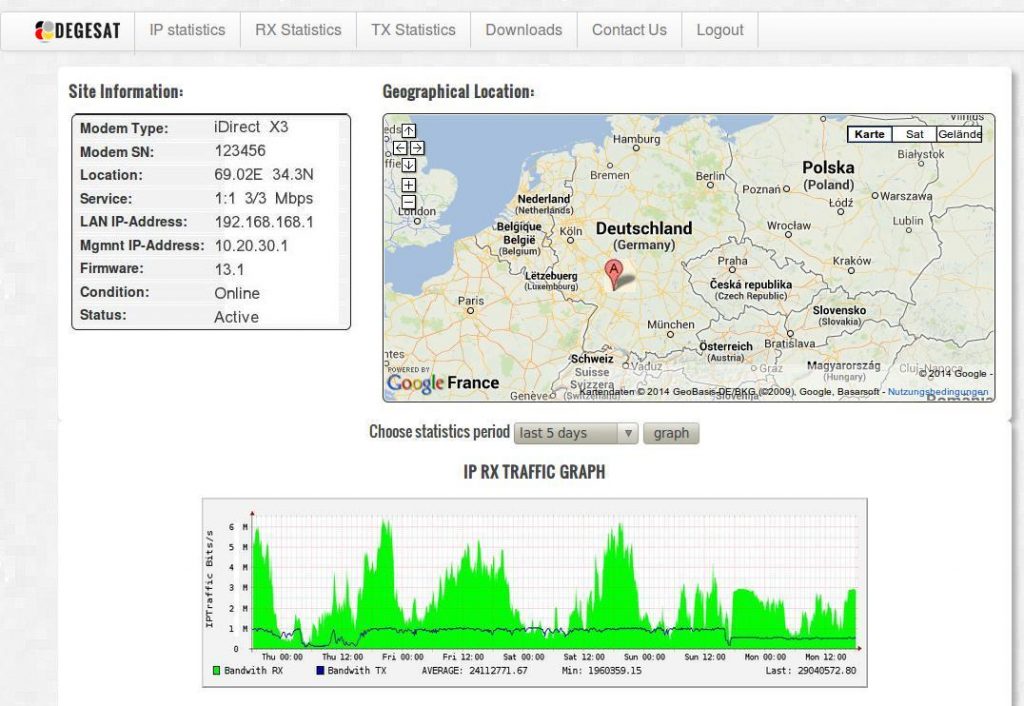Open the statistics period dropdown

(575, 433)
